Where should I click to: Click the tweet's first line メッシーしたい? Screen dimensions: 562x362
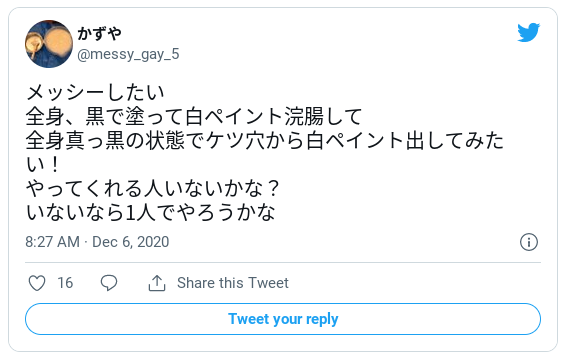click(95, 92)
